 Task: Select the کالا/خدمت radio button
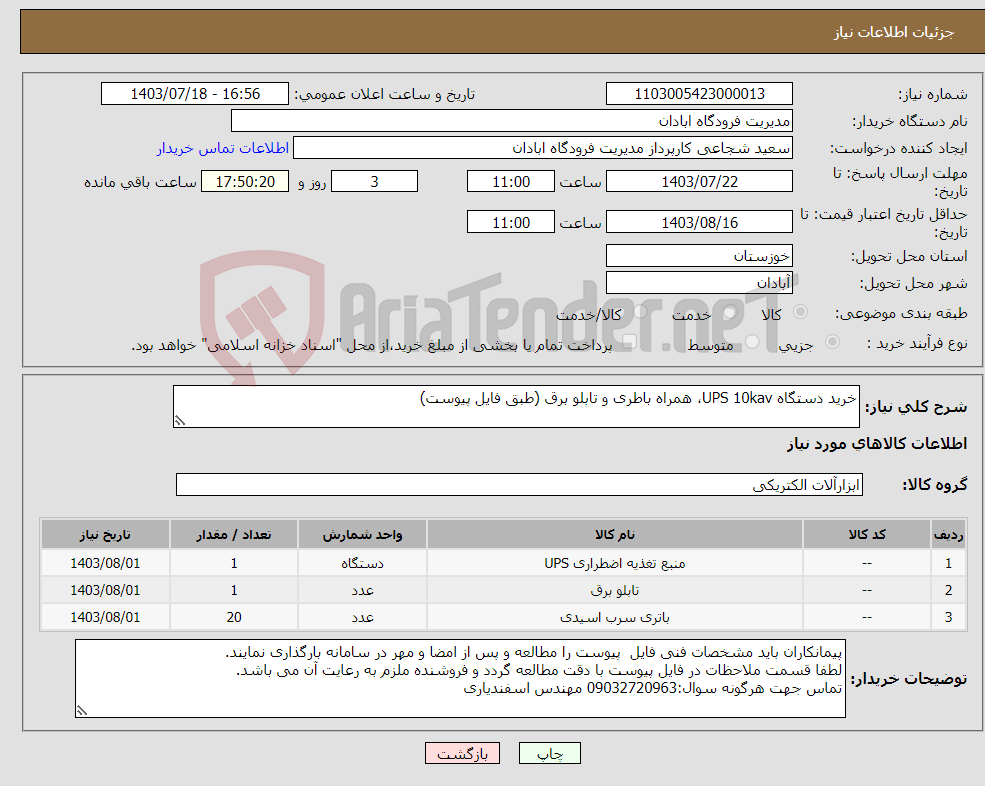pos(640,312)
